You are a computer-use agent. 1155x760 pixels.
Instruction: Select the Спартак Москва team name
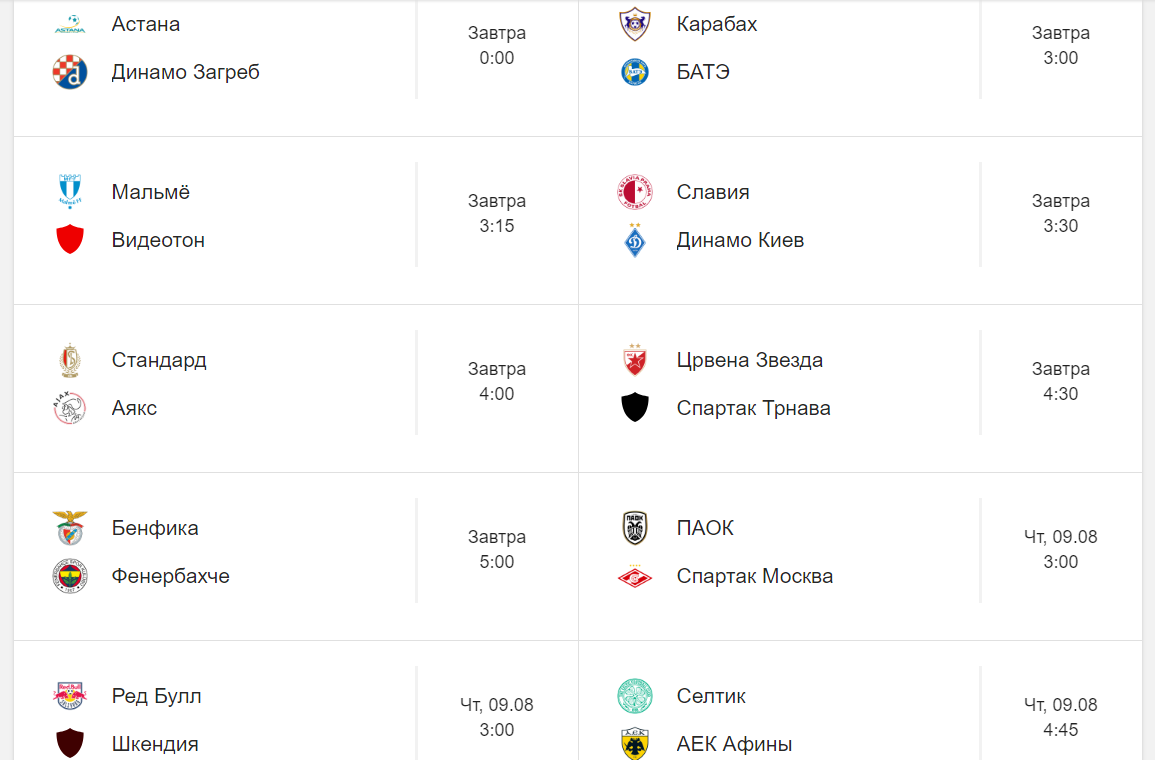[754, 576]
